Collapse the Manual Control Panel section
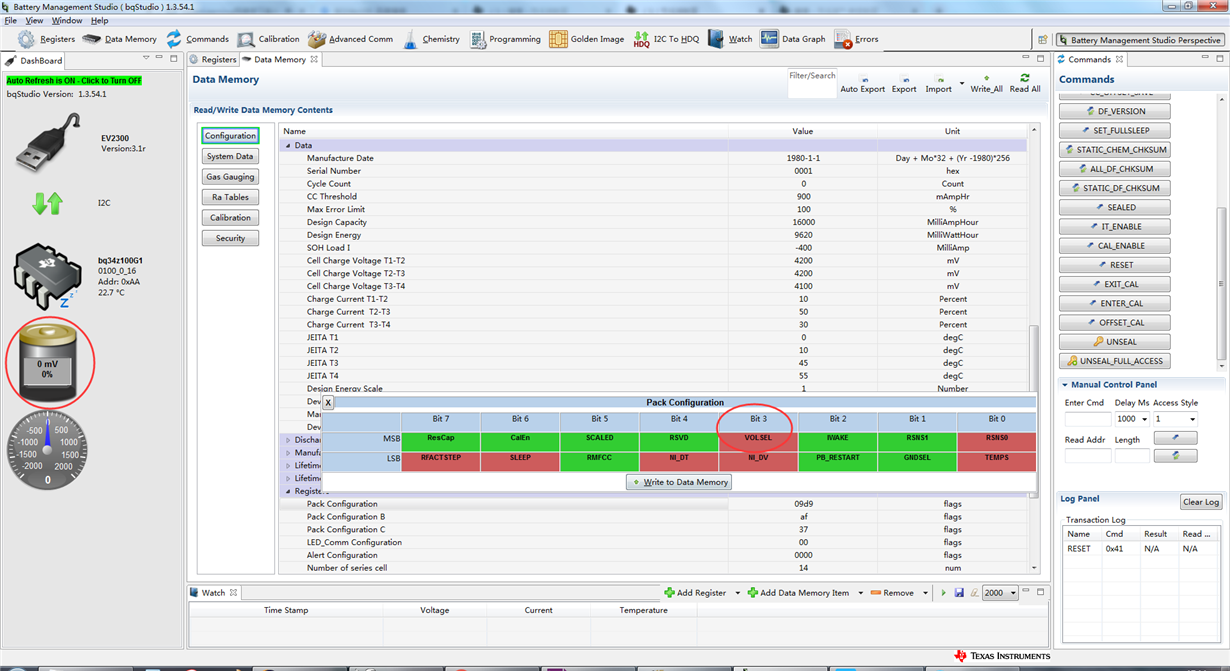The width and height of the screenshot is (1230, 671). tap(1065, 385)
